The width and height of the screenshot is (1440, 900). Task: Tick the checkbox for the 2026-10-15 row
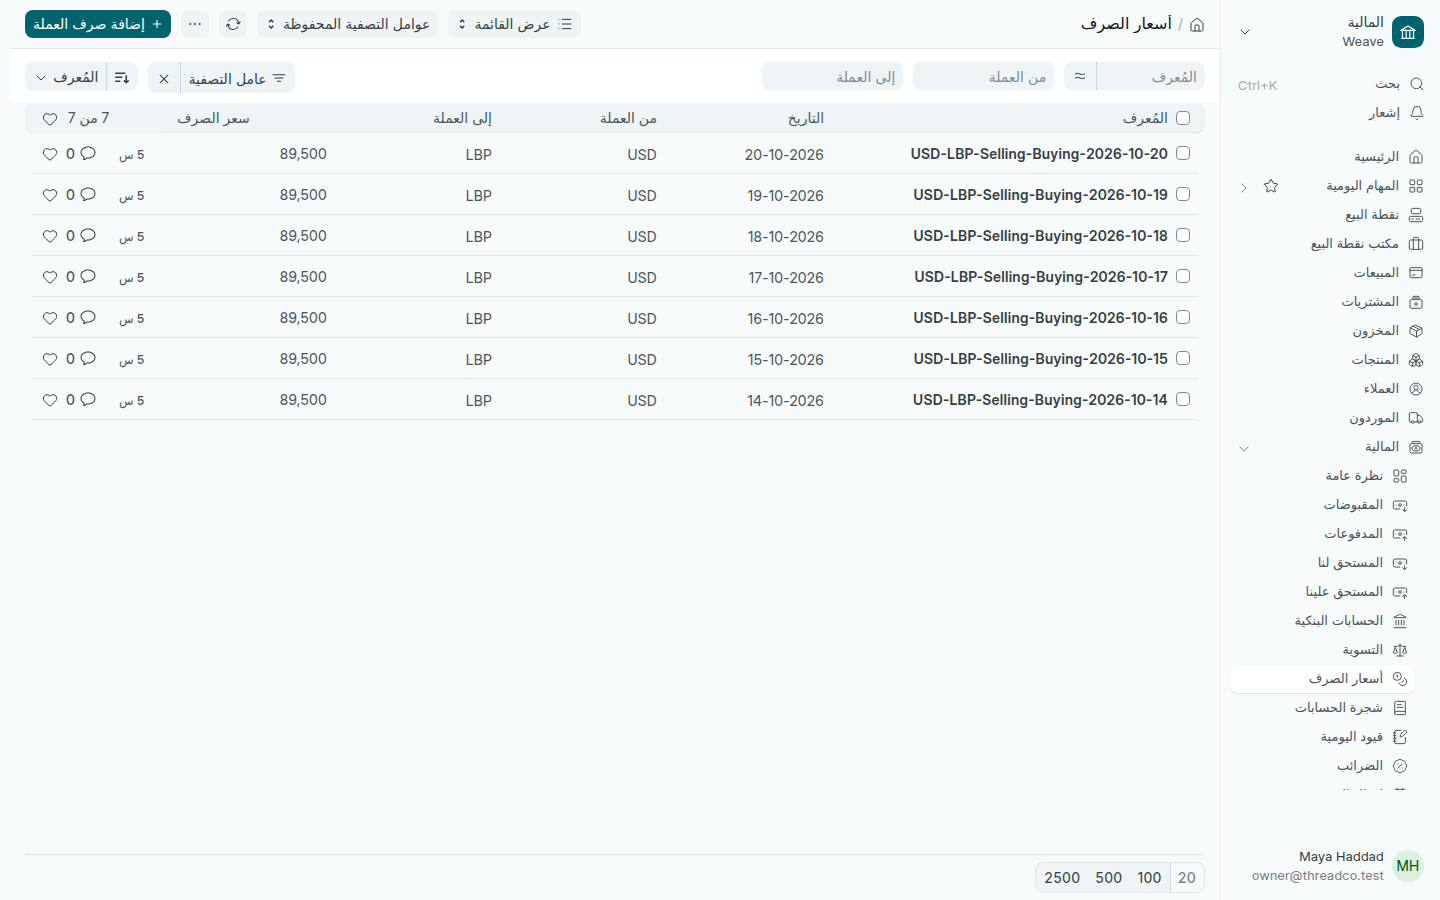tap(1183, 358)
